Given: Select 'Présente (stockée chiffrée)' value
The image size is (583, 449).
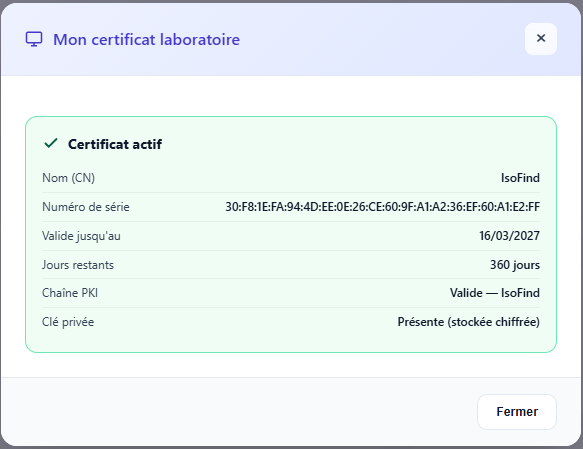Looking at the screenshot, I should [468, 322].
